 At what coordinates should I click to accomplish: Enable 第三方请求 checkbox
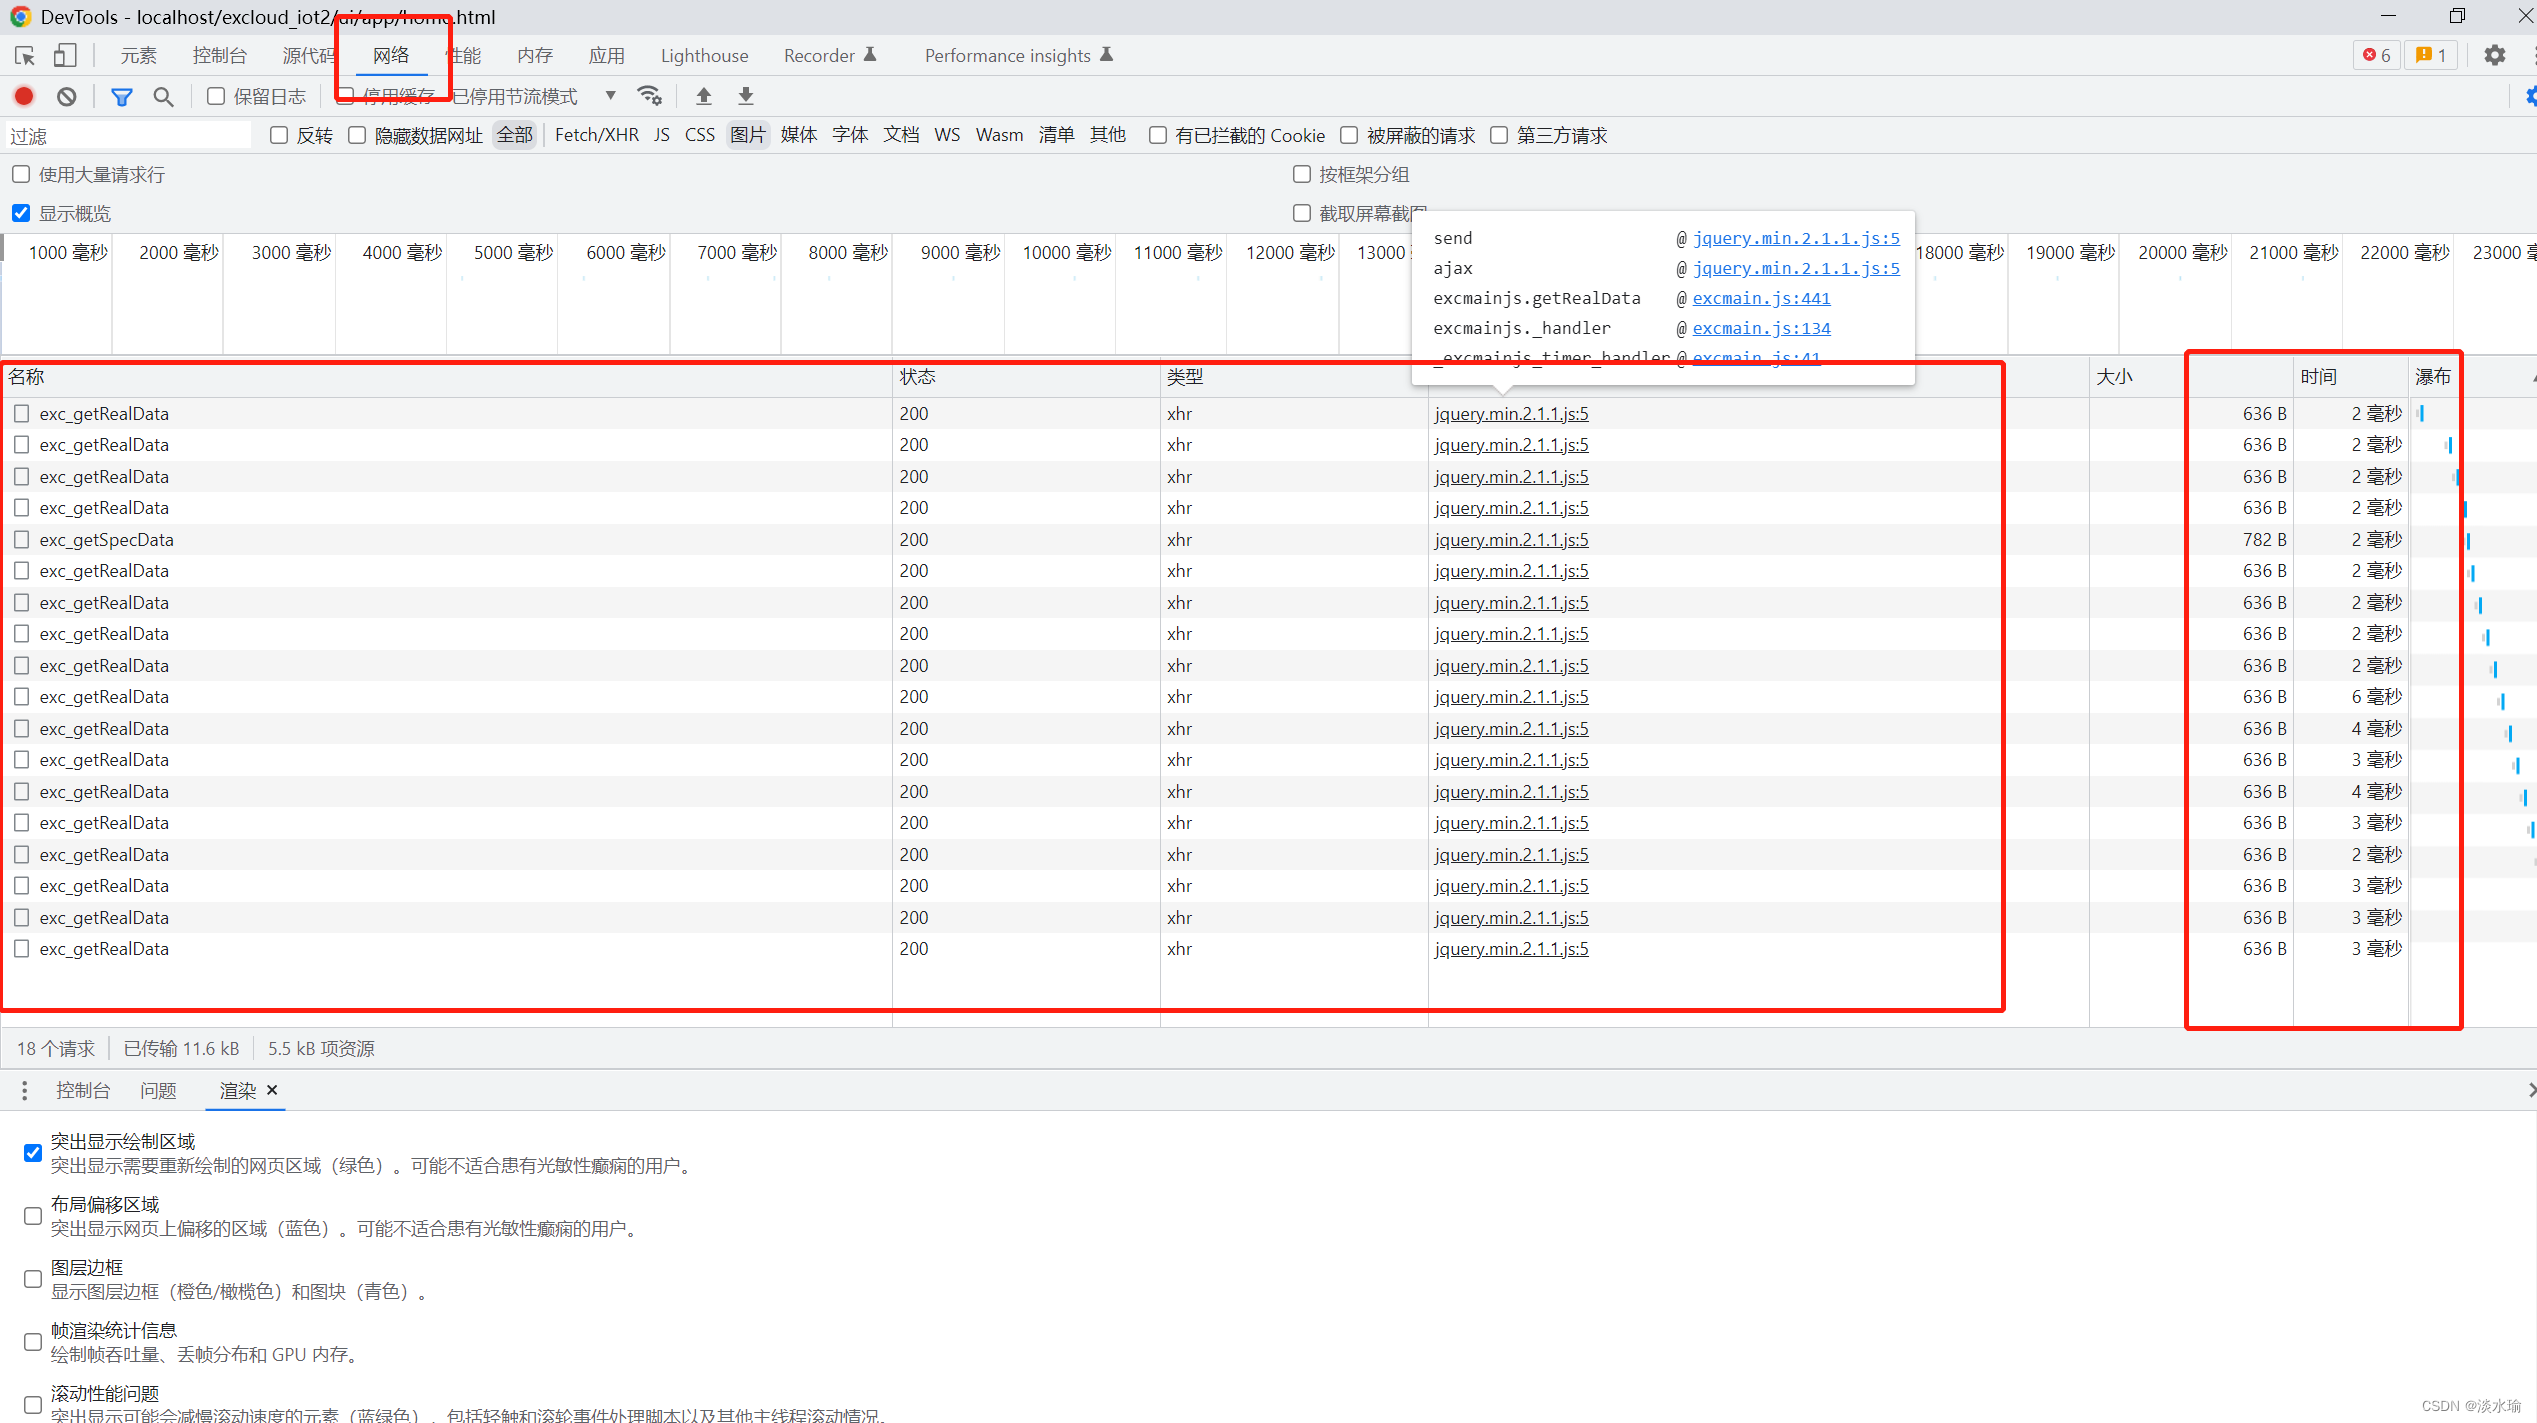pyautogui.click(x=1499, y=135)
